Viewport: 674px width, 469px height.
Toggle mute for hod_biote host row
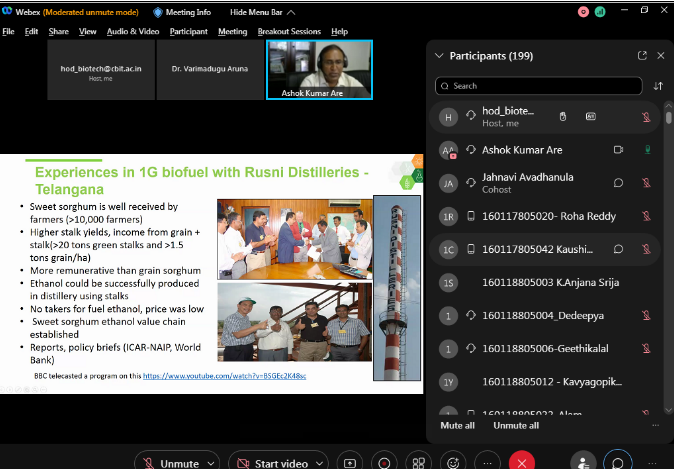pos(646,117)
